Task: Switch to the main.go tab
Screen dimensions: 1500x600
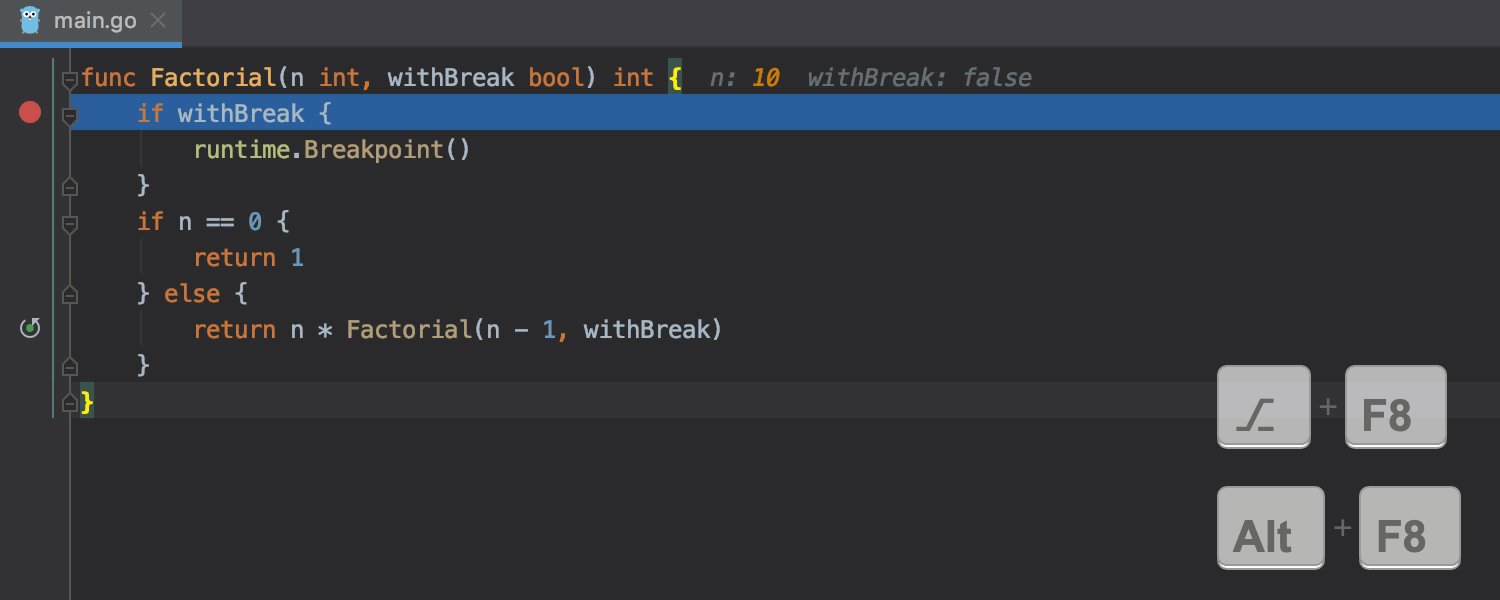Action: [x=94, y=21]
